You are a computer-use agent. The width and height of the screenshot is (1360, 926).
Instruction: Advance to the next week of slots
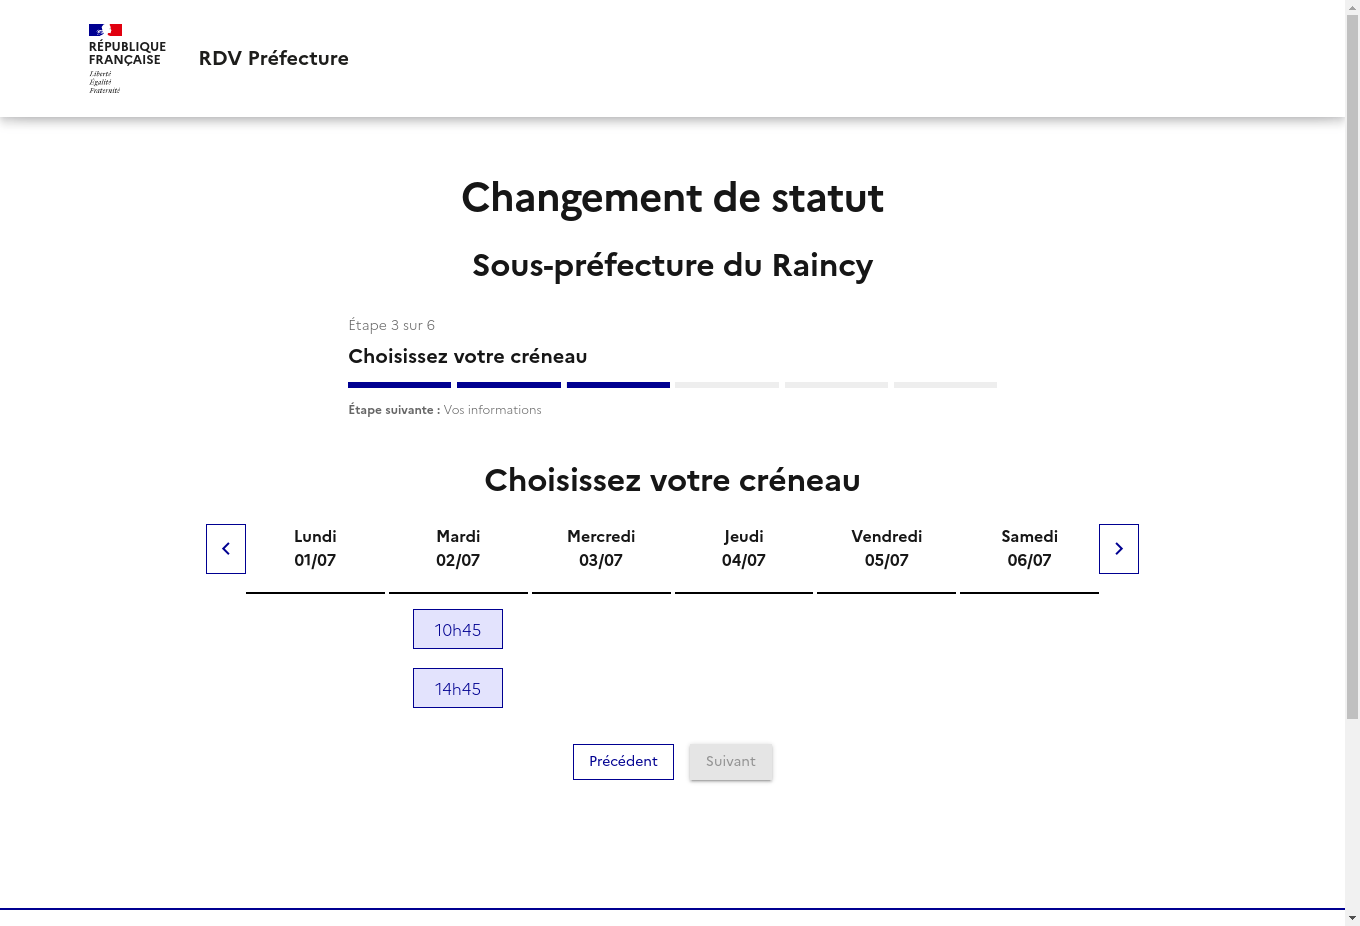point(1119,549)
